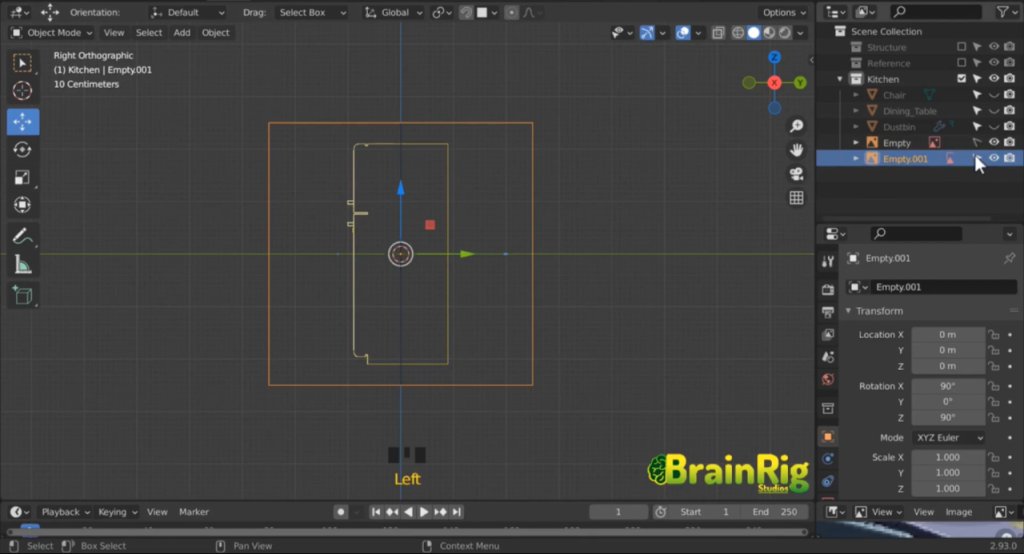Open the viewport View menu
This screenshot has width=1024, height=554.
click(x=114, y=33)
